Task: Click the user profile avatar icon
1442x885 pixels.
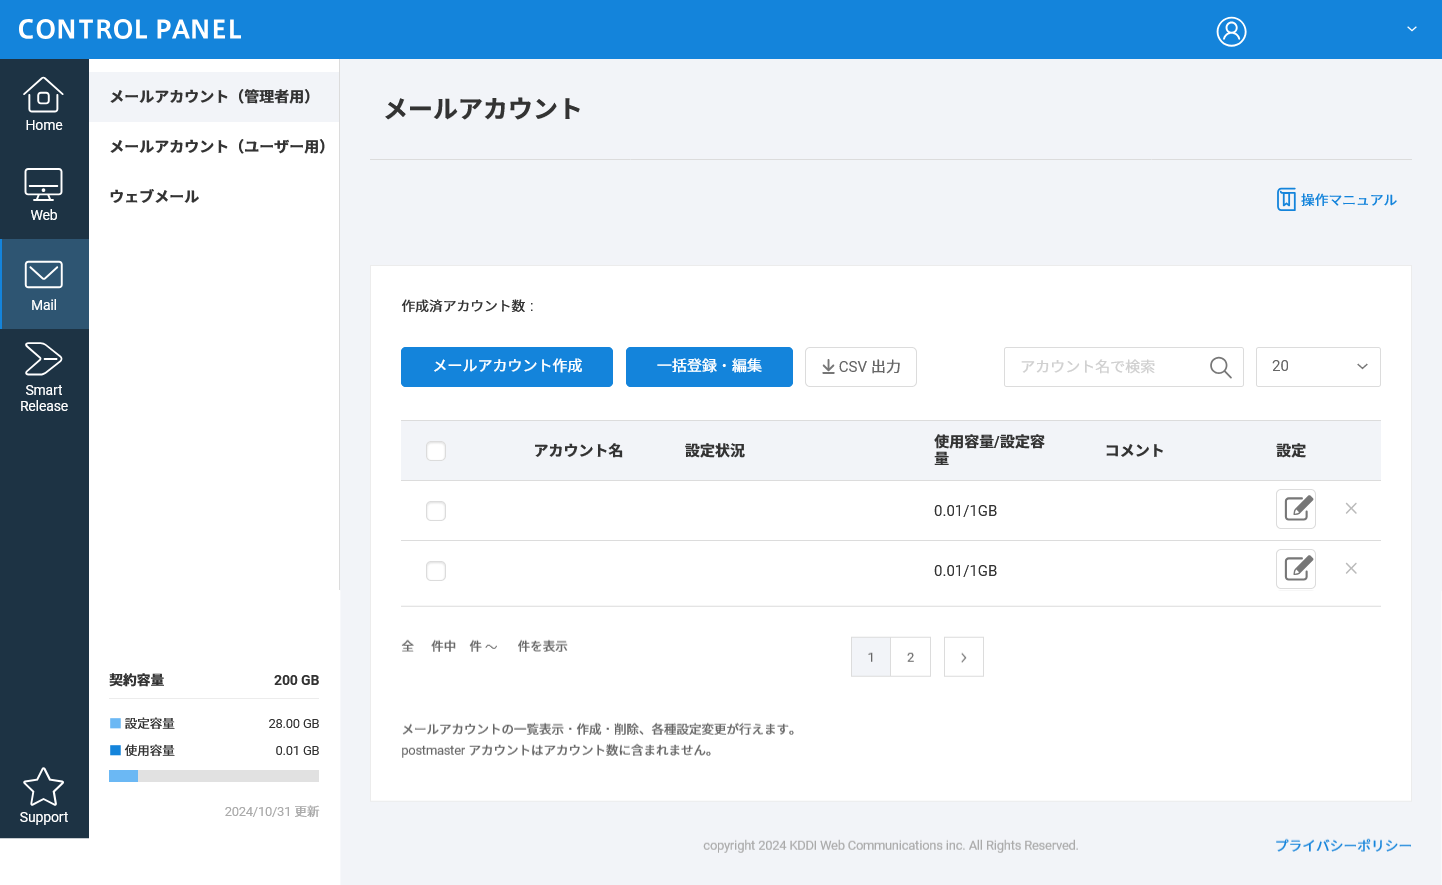Action: [1231, 31]
